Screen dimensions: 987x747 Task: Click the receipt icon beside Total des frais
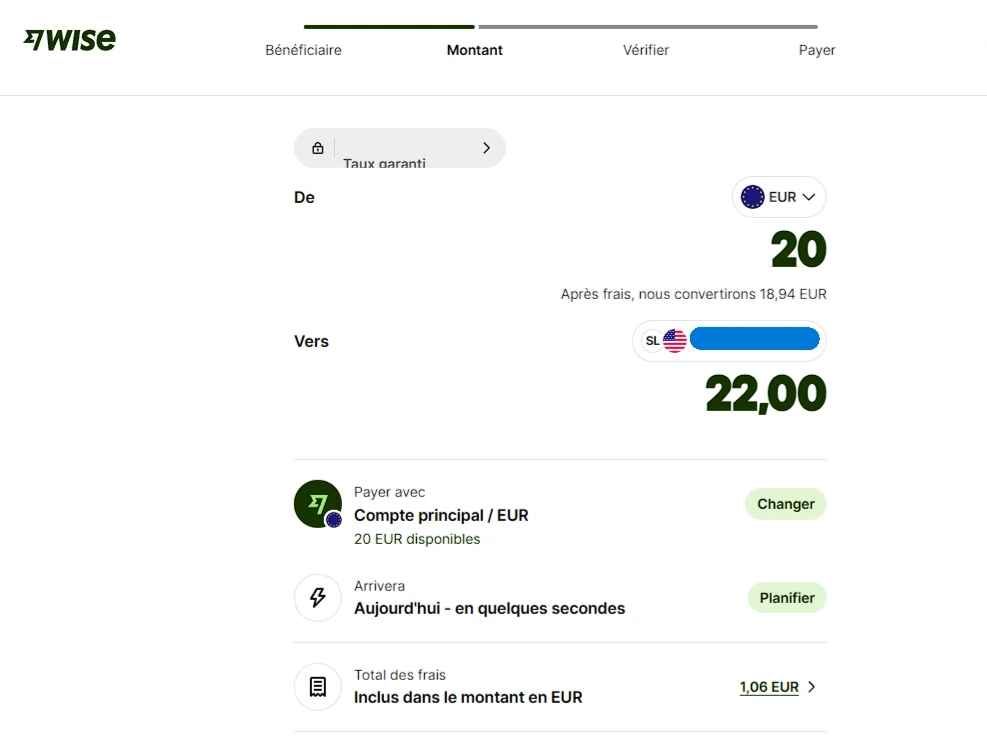click(x=318, y=687)
